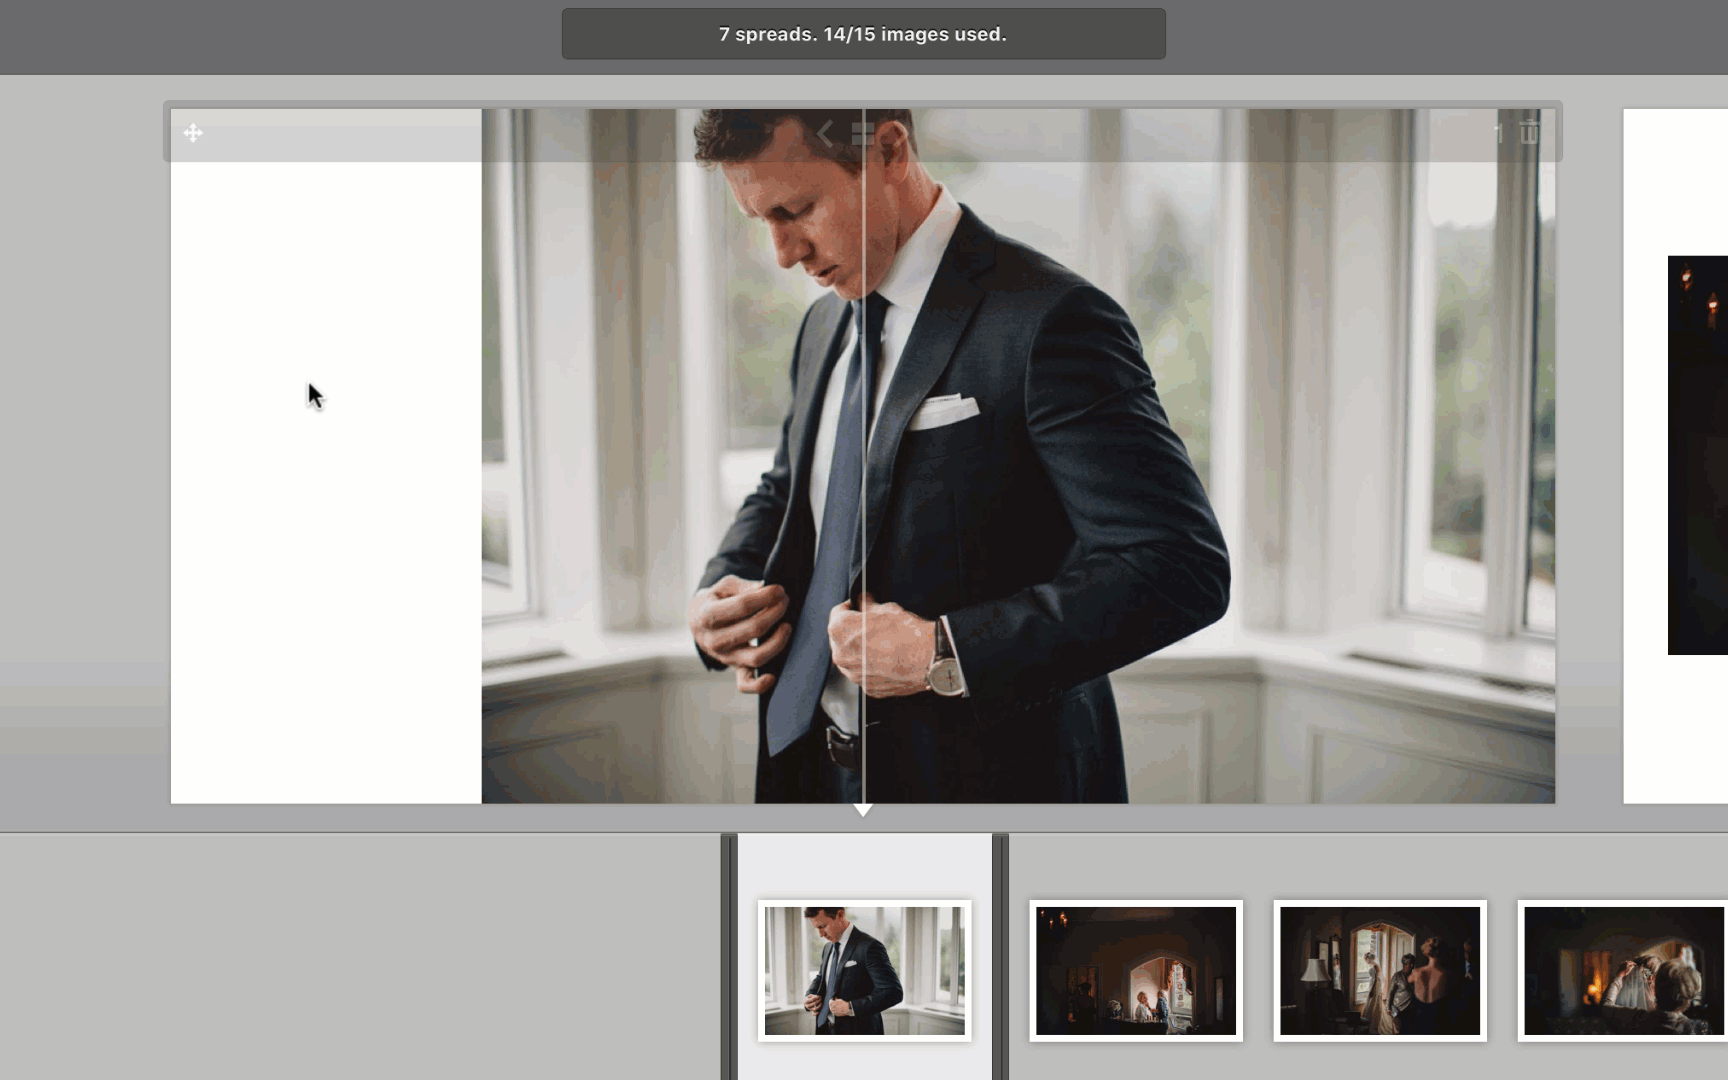The width and height of the screenshot is (1728, 1080).
Task: Click the previous layout chevron arrow
Action: coord(825,133)
